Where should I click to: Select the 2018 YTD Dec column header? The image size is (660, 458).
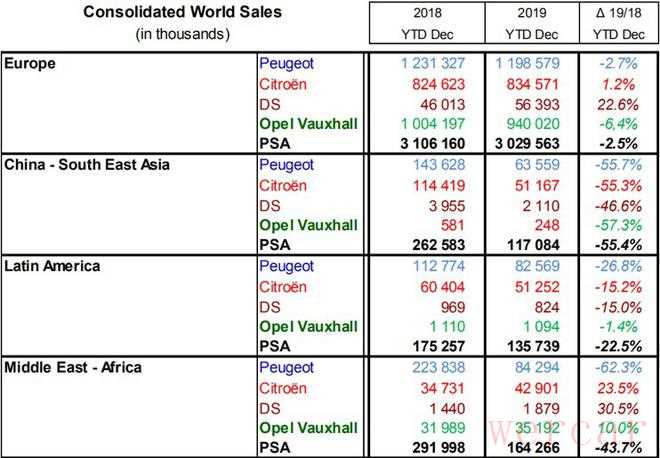(x=426, y=22)
